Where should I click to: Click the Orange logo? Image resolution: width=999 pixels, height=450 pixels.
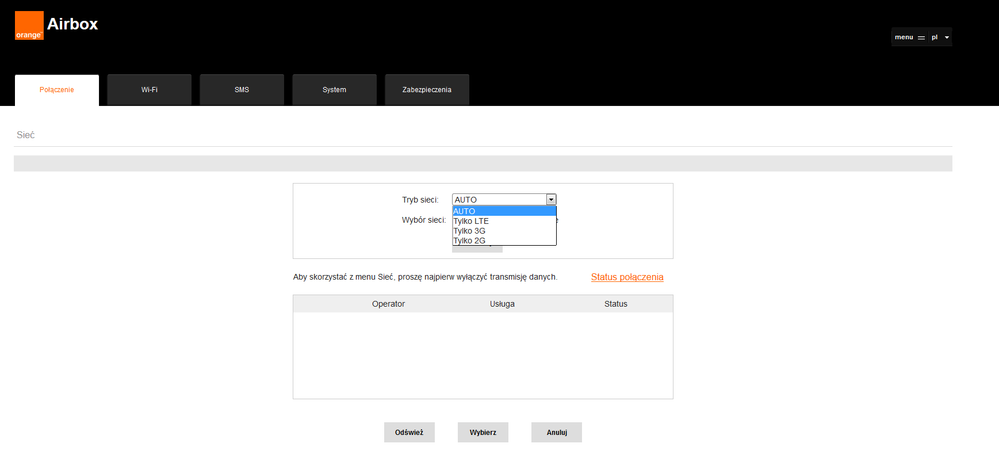coord(29,25)
